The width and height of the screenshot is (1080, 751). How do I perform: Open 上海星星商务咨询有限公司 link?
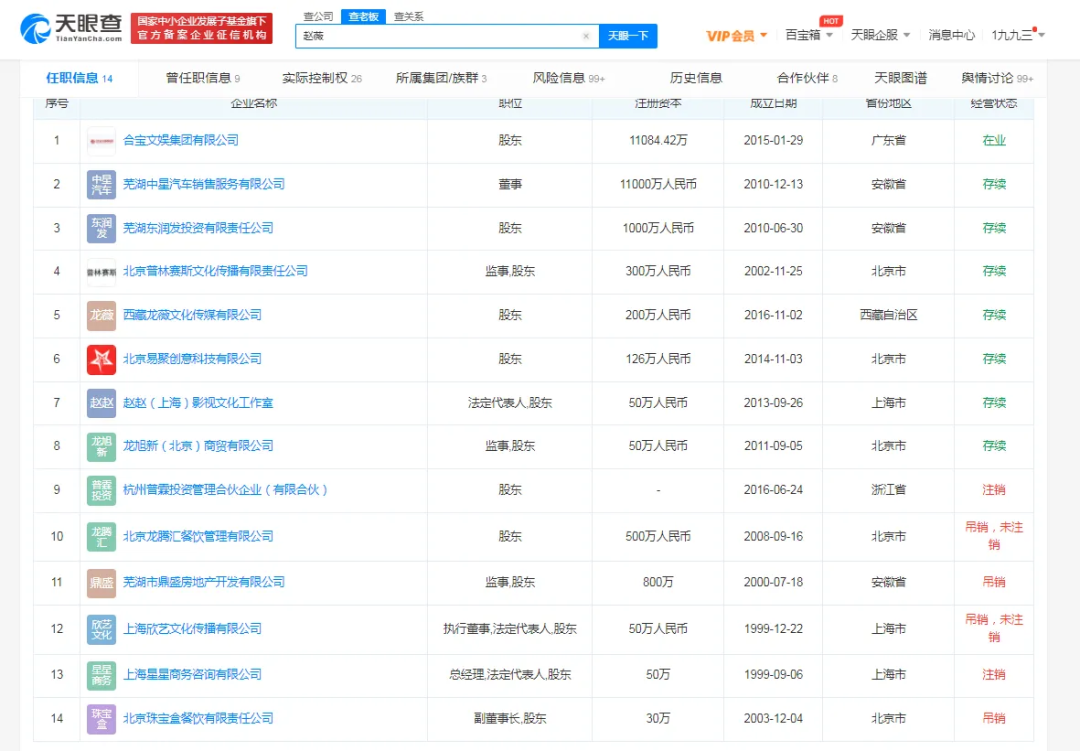[x=192, y=675]
